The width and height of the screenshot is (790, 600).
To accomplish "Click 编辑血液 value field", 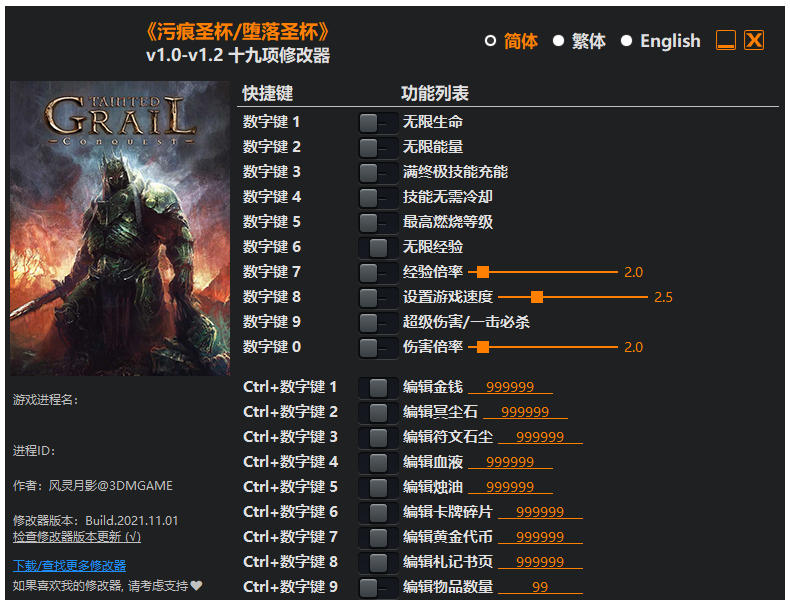I will tap(510, 462).
